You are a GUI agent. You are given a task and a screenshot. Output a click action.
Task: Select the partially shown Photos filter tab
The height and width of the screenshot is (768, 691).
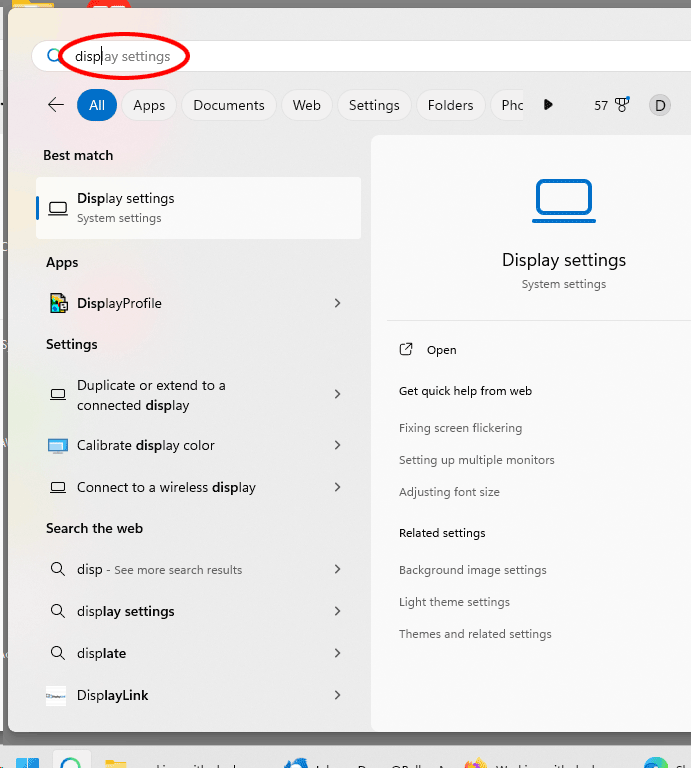pyautogui.click(x=507, y=105)
